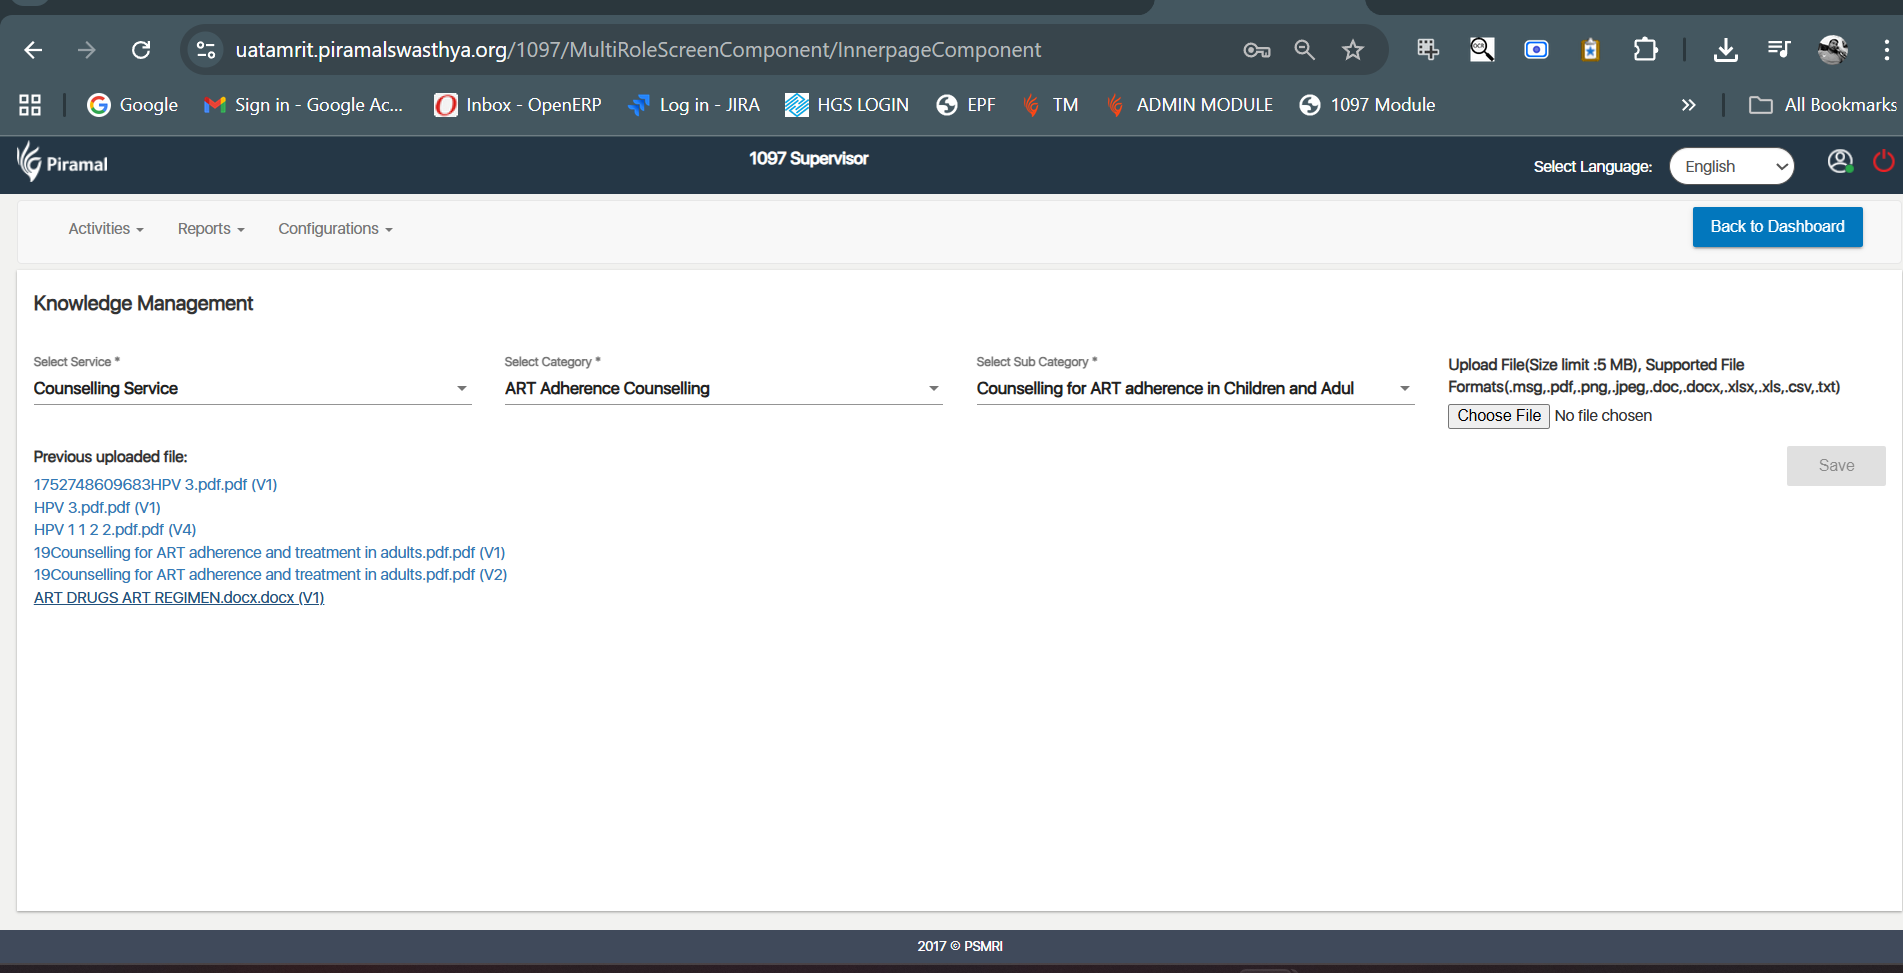Open the Activities menu
The image size is (1903, 973).
(x=106, y=229)
